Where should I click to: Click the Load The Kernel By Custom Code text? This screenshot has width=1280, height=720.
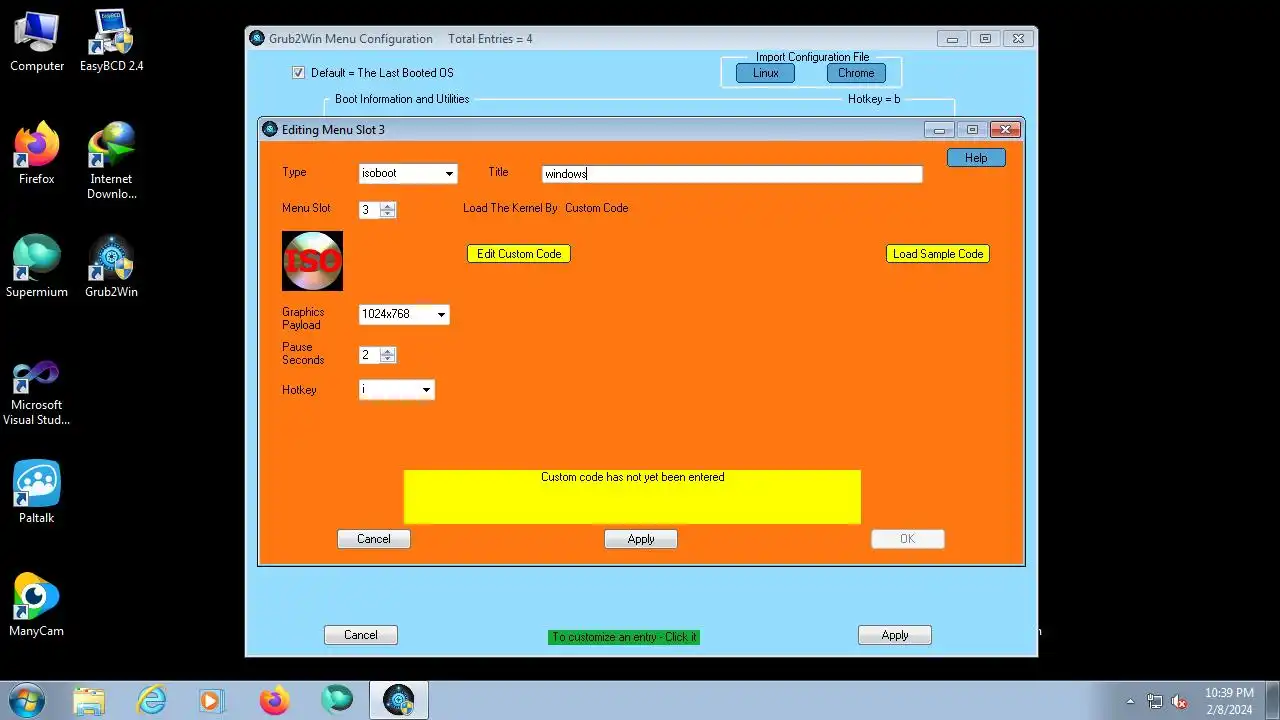[x=546, y=208]
